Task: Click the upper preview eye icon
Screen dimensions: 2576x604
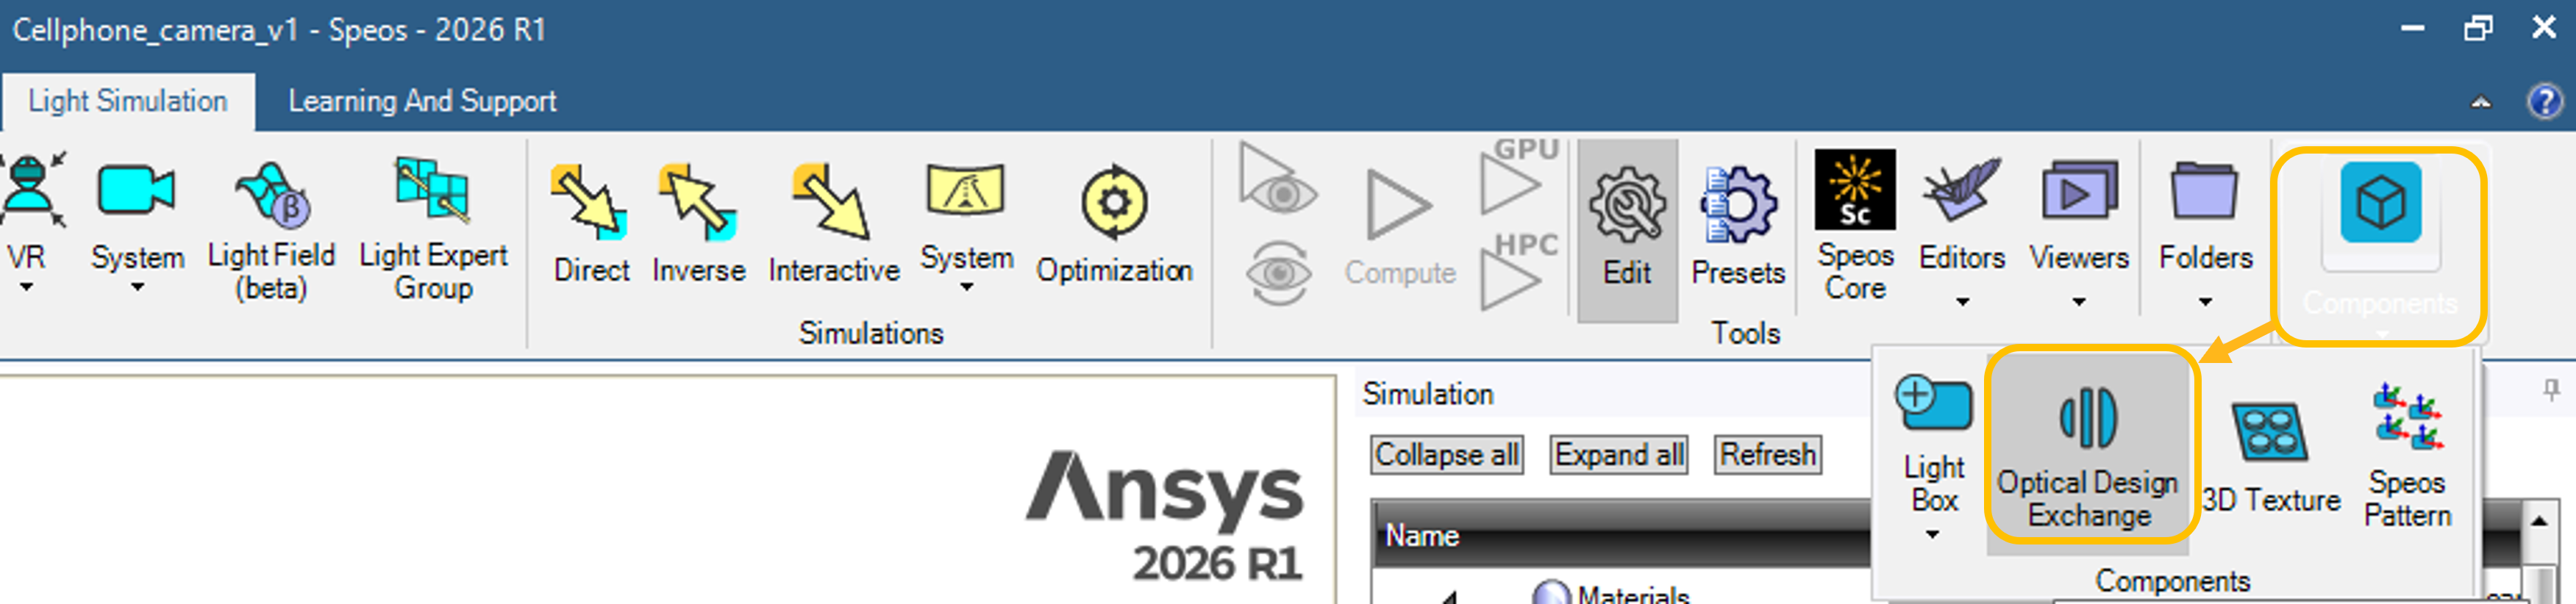Action: pyautogui.click(x=1278, y=178)
